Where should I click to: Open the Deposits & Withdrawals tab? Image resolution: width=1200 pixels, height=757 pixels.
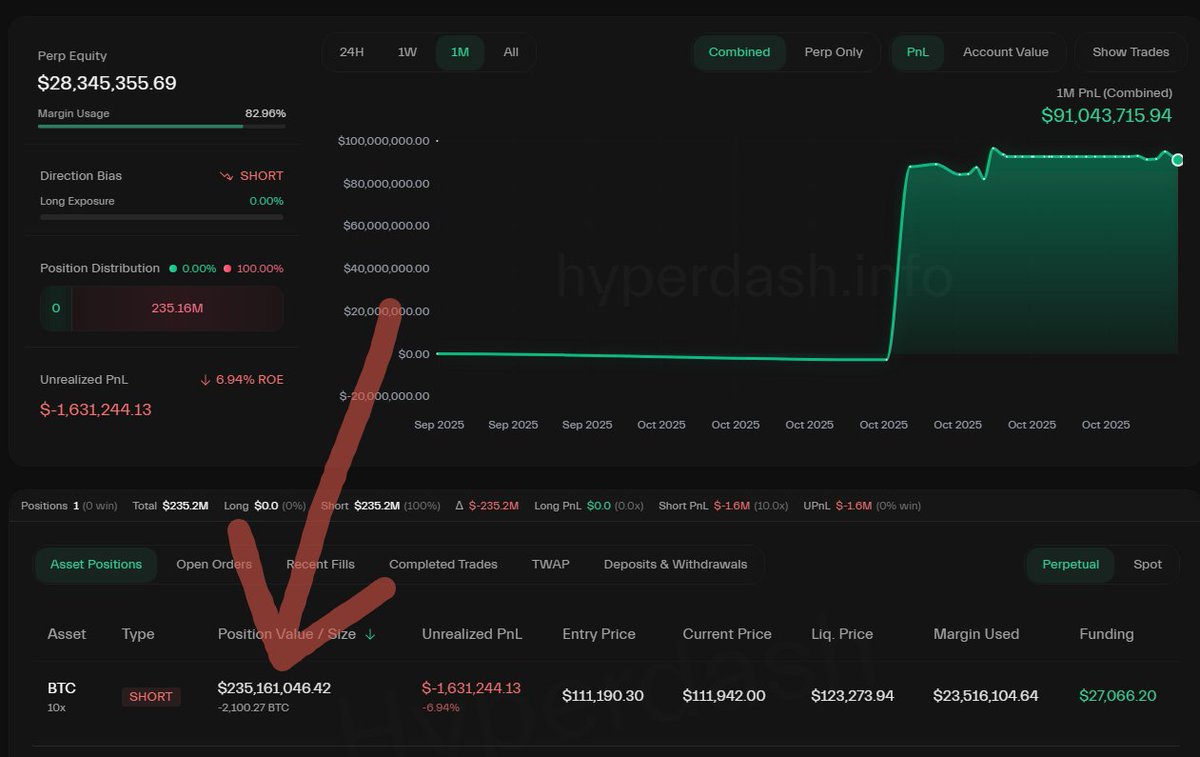pyautogui.click(x=675, y=564)
